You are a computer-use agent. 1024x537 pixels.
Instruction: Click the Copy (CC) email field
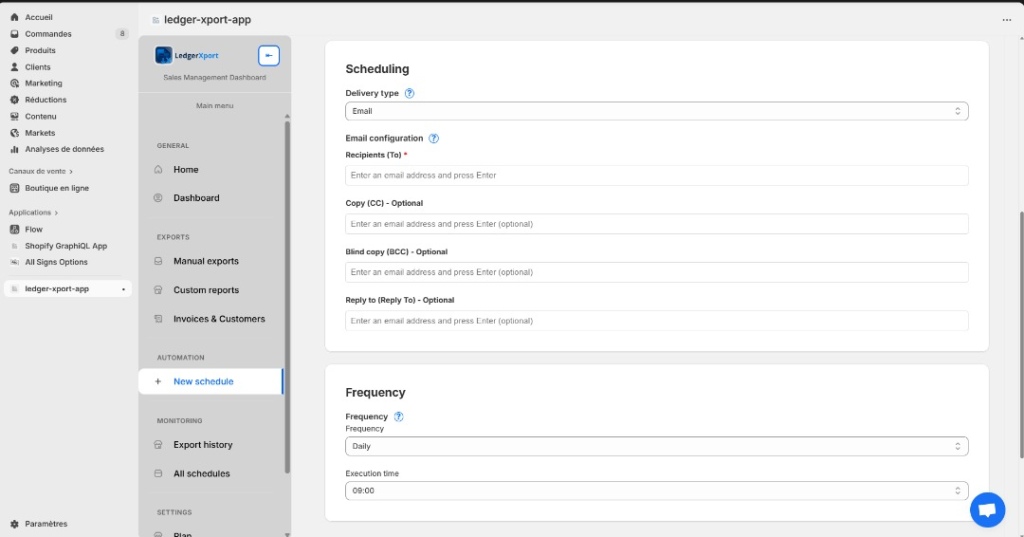tap(656, 224)
